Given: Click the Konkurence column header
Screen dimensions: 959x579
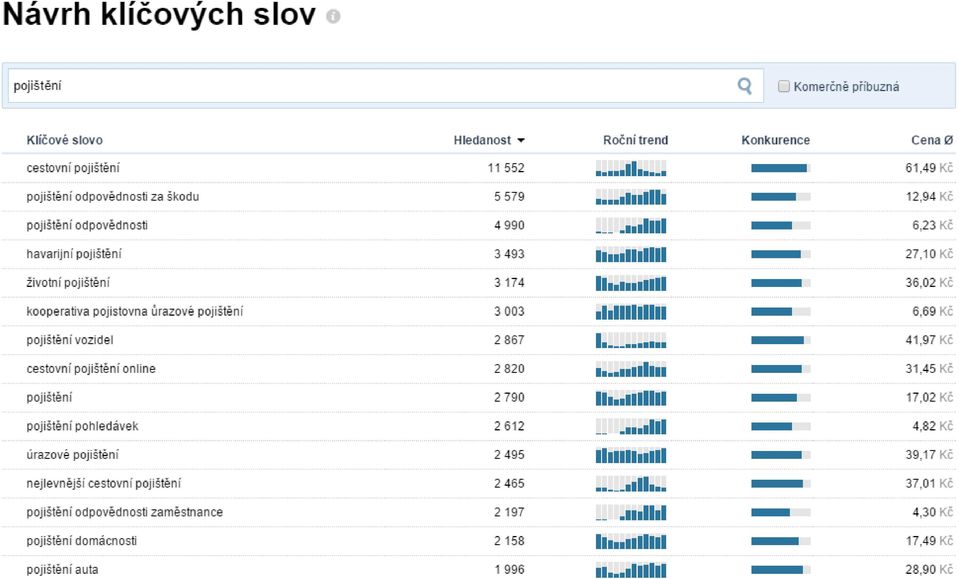Looking at the screenshot, I should (776, 140).
